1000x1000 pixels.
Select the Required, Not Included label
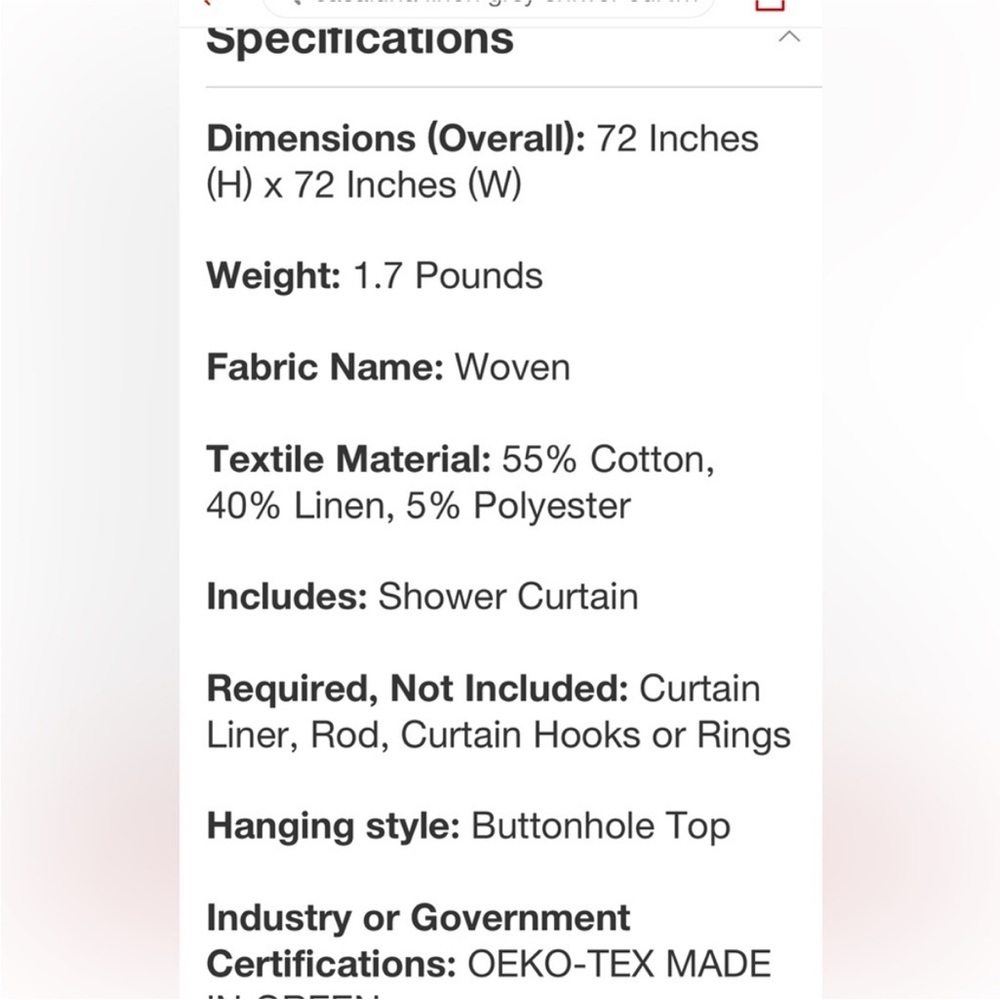(418, 689)
